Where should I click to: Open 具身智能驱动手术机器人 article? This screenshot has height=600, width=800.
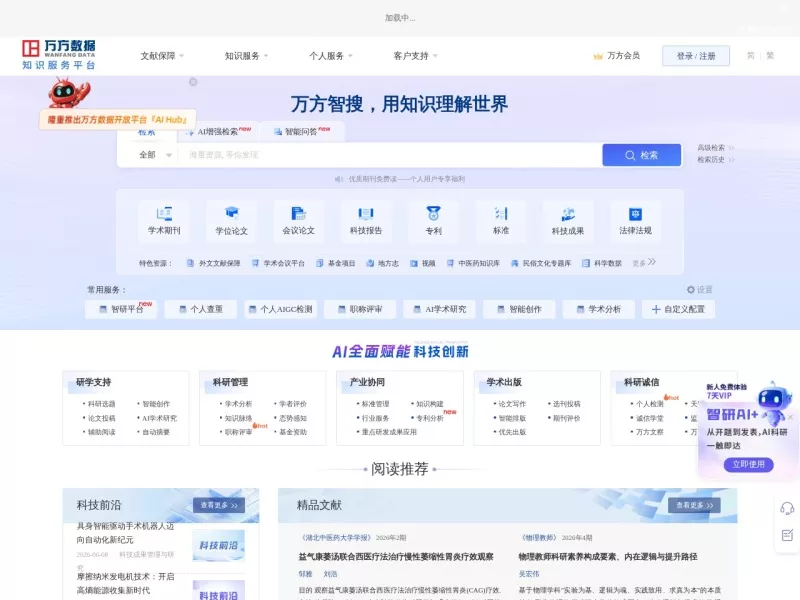click(x=126, y=533)
